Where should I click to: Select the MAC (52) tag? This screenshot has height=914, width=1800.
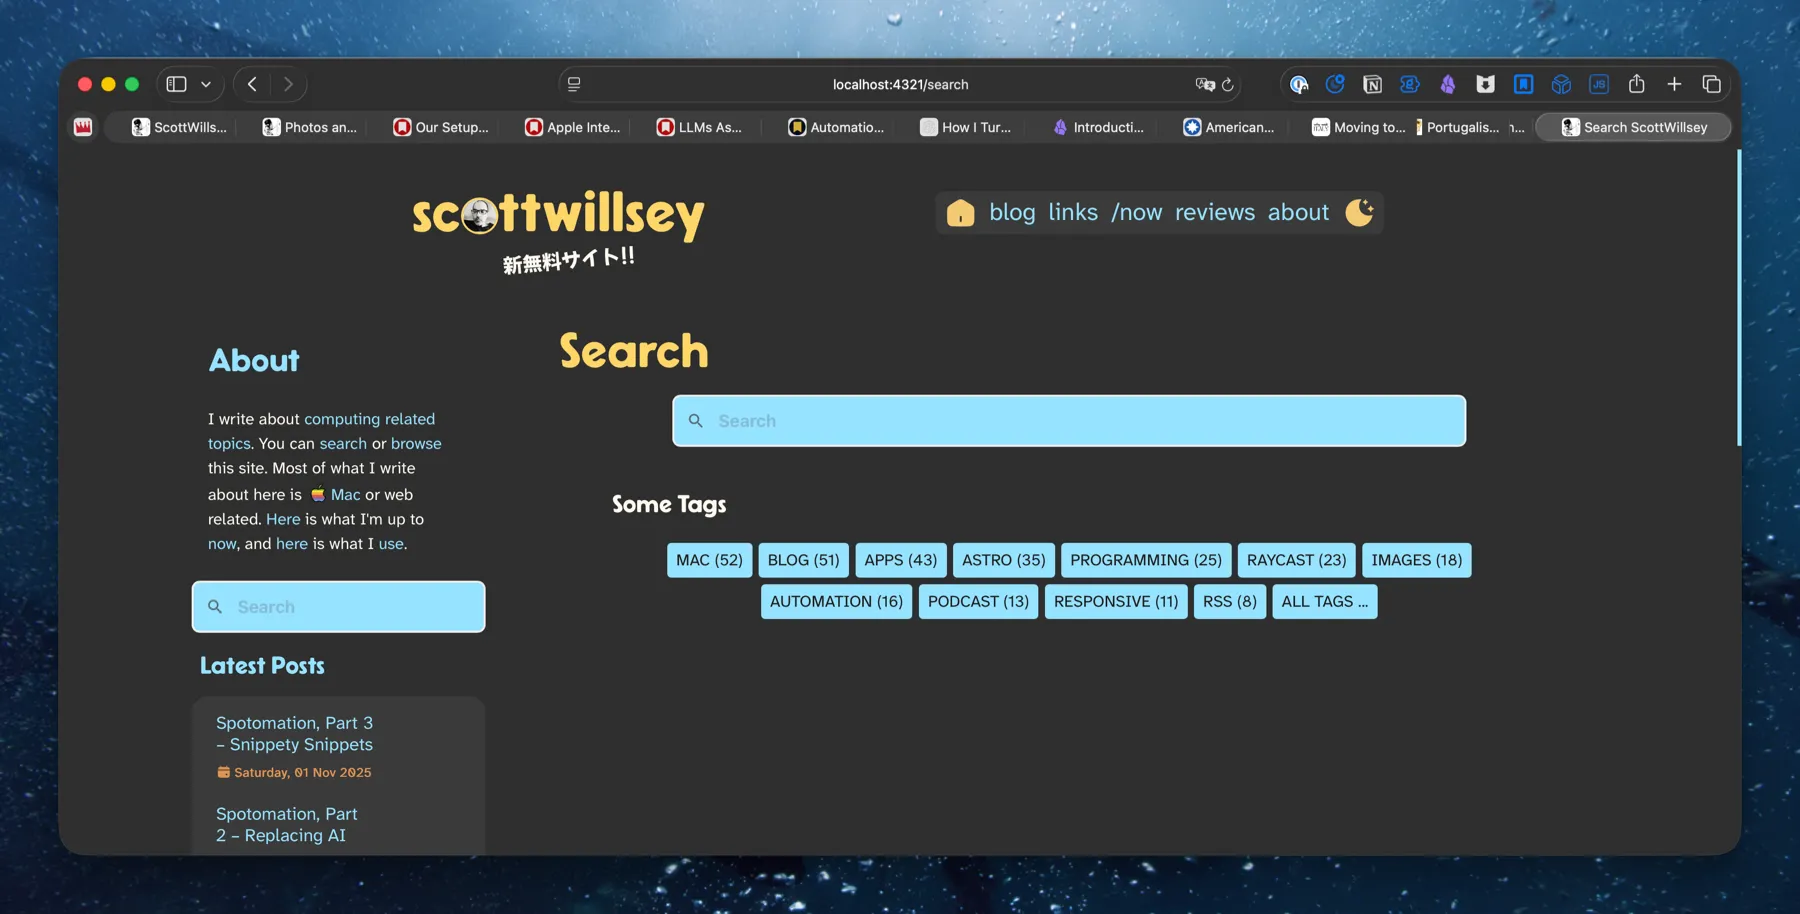[708, 560]
